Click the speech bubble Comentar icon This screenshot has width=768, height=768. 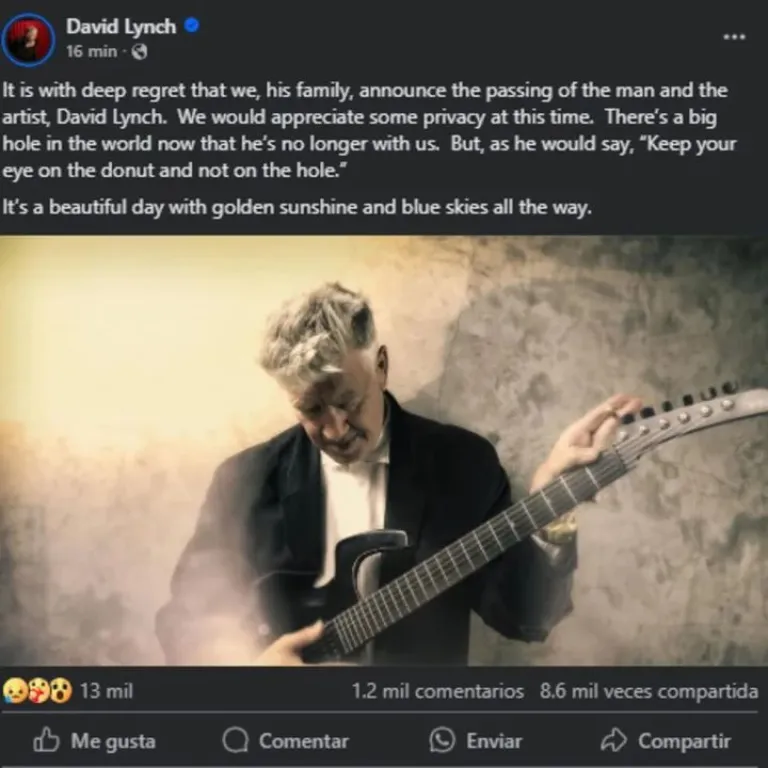[235, 740]
